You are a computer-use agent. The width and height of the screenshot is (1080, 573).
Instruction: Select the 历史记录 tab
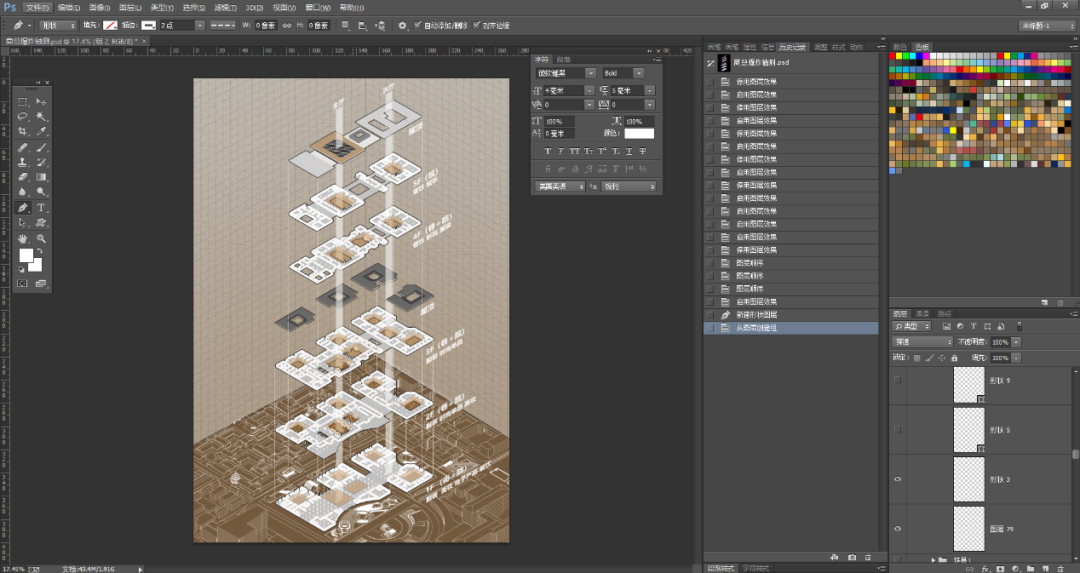[x=792, y=48]
